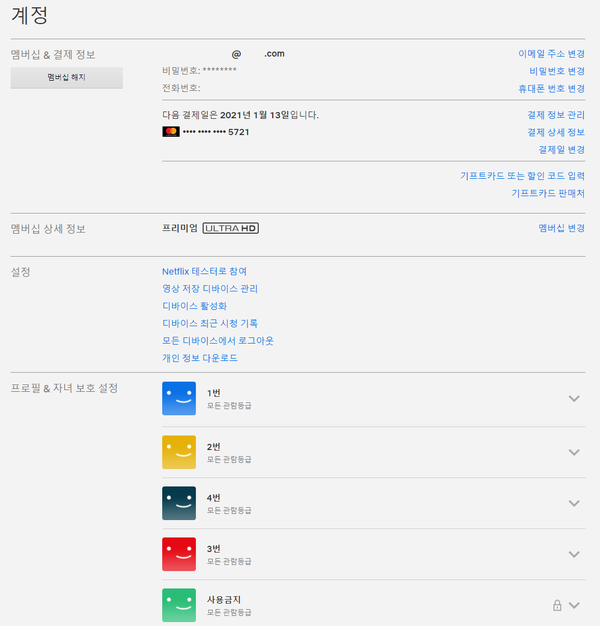Image resolution: width=600 pixels, height=626 pixels.
Task: Expand the 2번 profile chevron
Action: tap(574, 452)
